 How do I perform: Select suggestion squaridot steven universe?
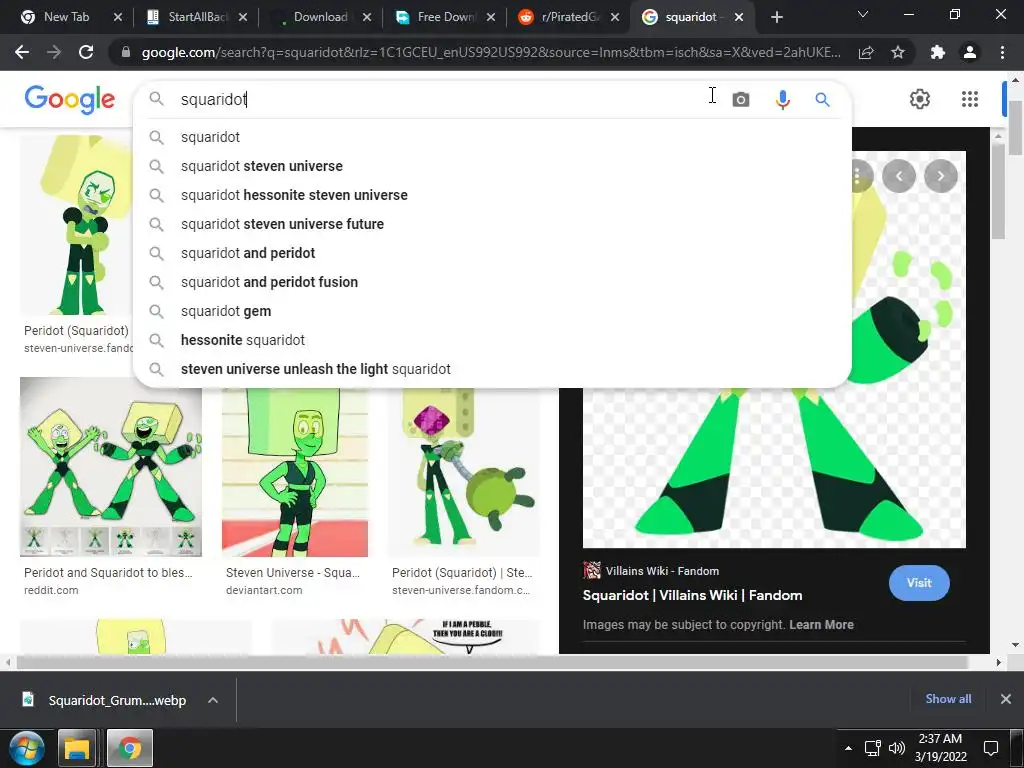[492, 166]
